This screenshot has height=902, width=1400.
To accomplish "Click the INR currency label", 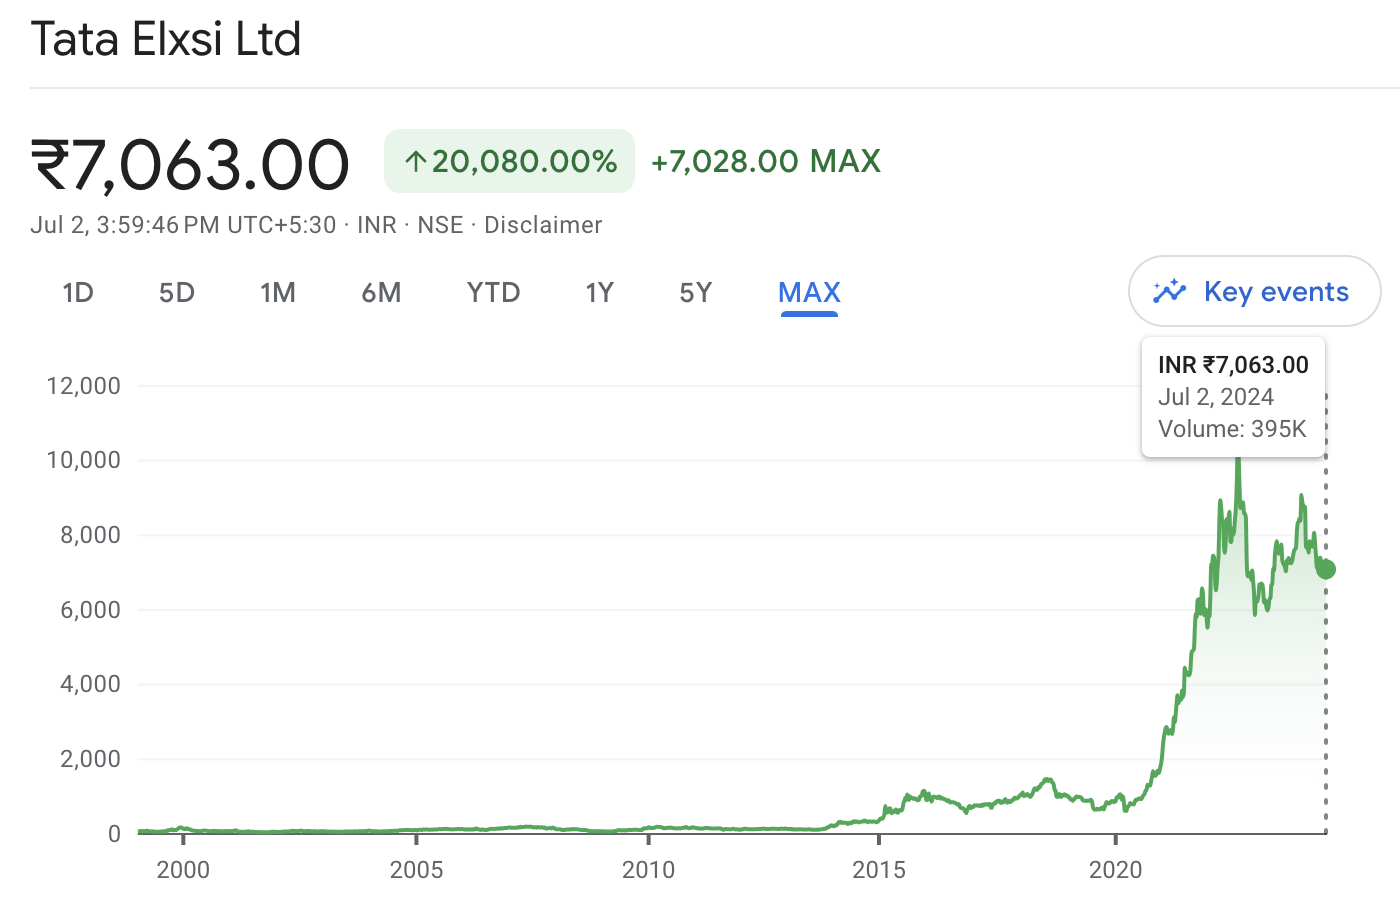I will [x=376, y=225].
